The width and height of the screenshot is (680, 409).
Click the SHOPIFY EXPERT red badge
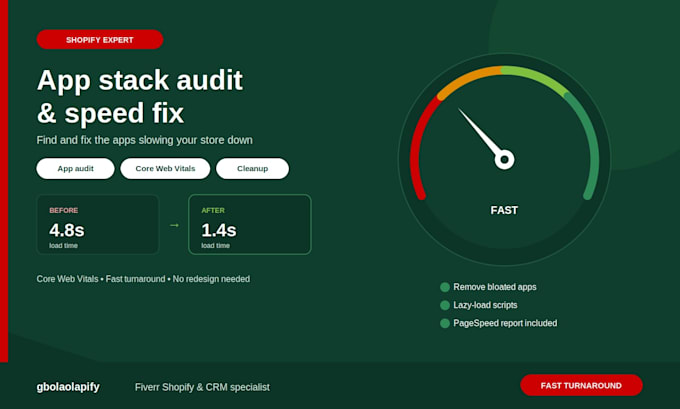pos(100,39)
